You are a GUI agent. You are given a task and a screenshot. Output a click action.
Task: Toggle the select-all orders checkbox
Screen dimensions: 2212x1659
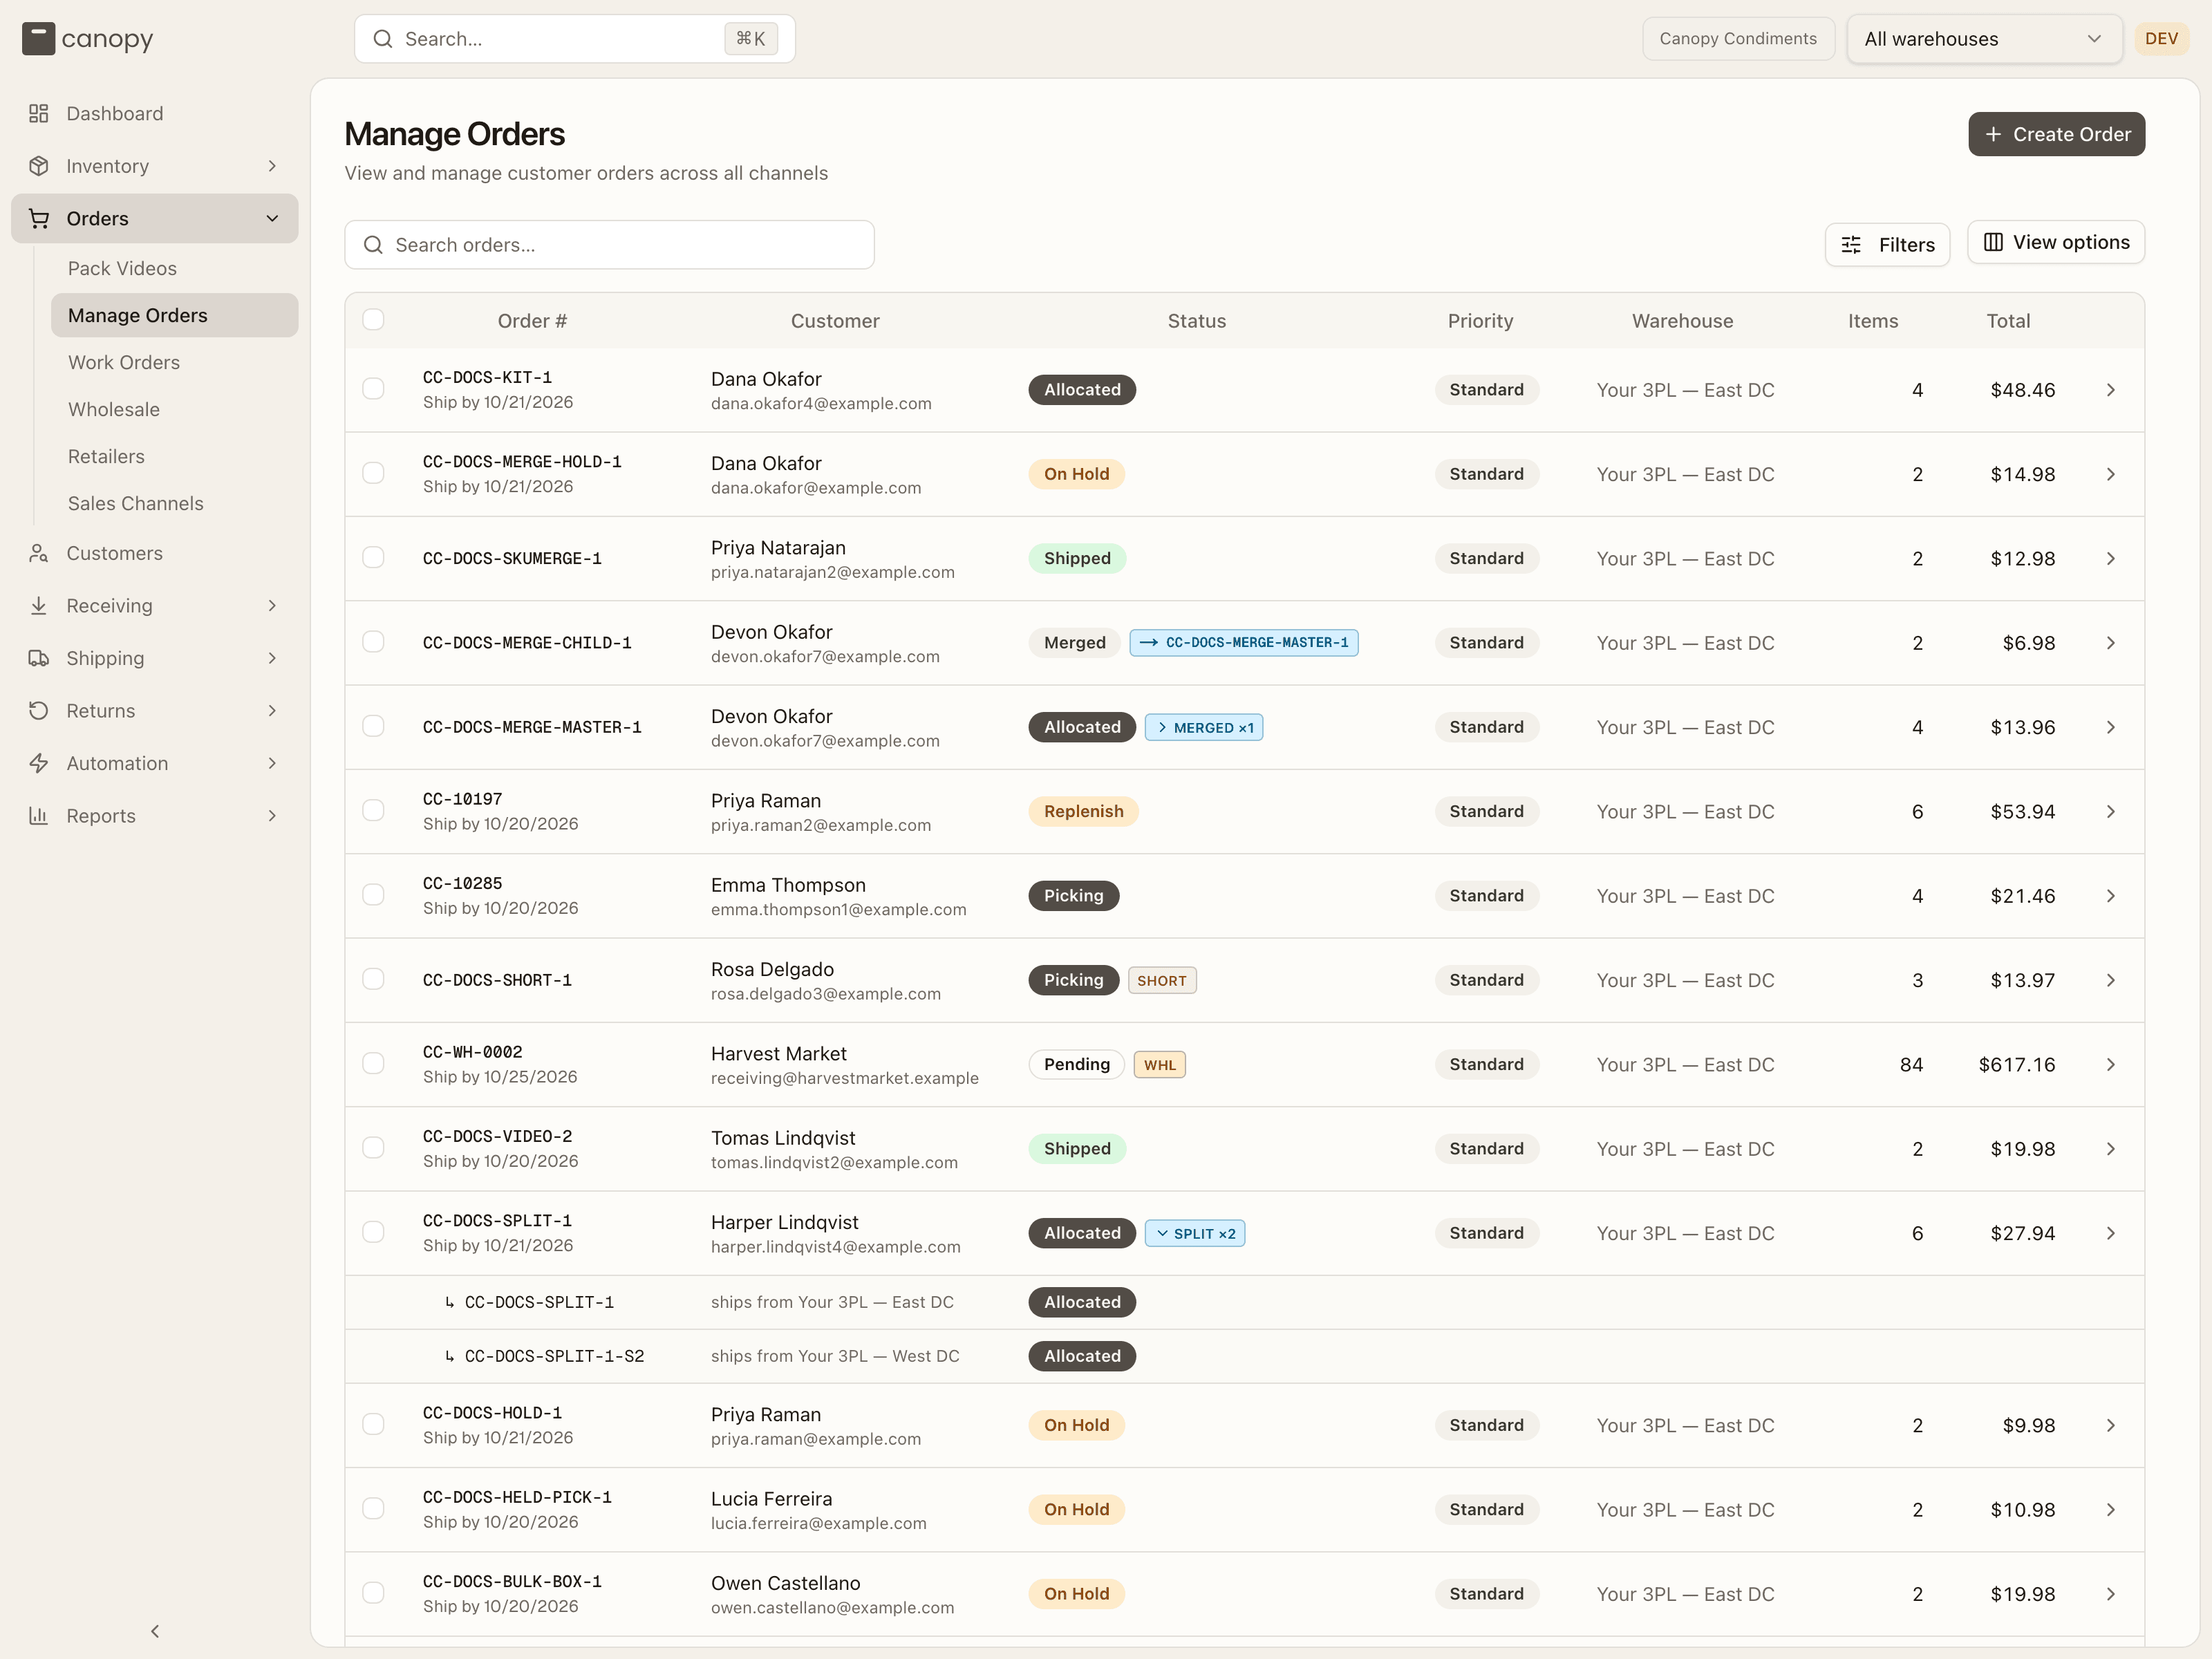click(x=373, y=320)
